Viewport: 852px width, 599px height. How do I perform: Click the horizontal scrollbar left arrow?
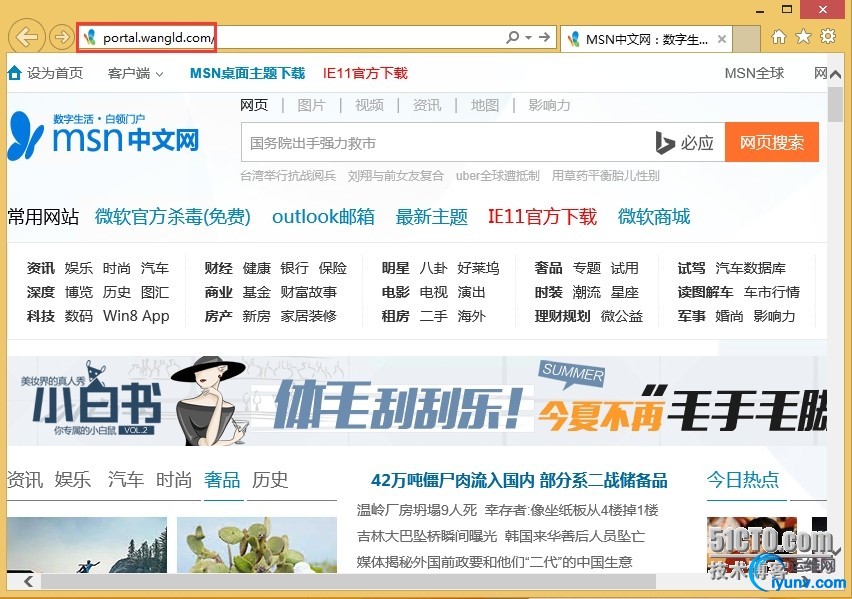(28, 582)
